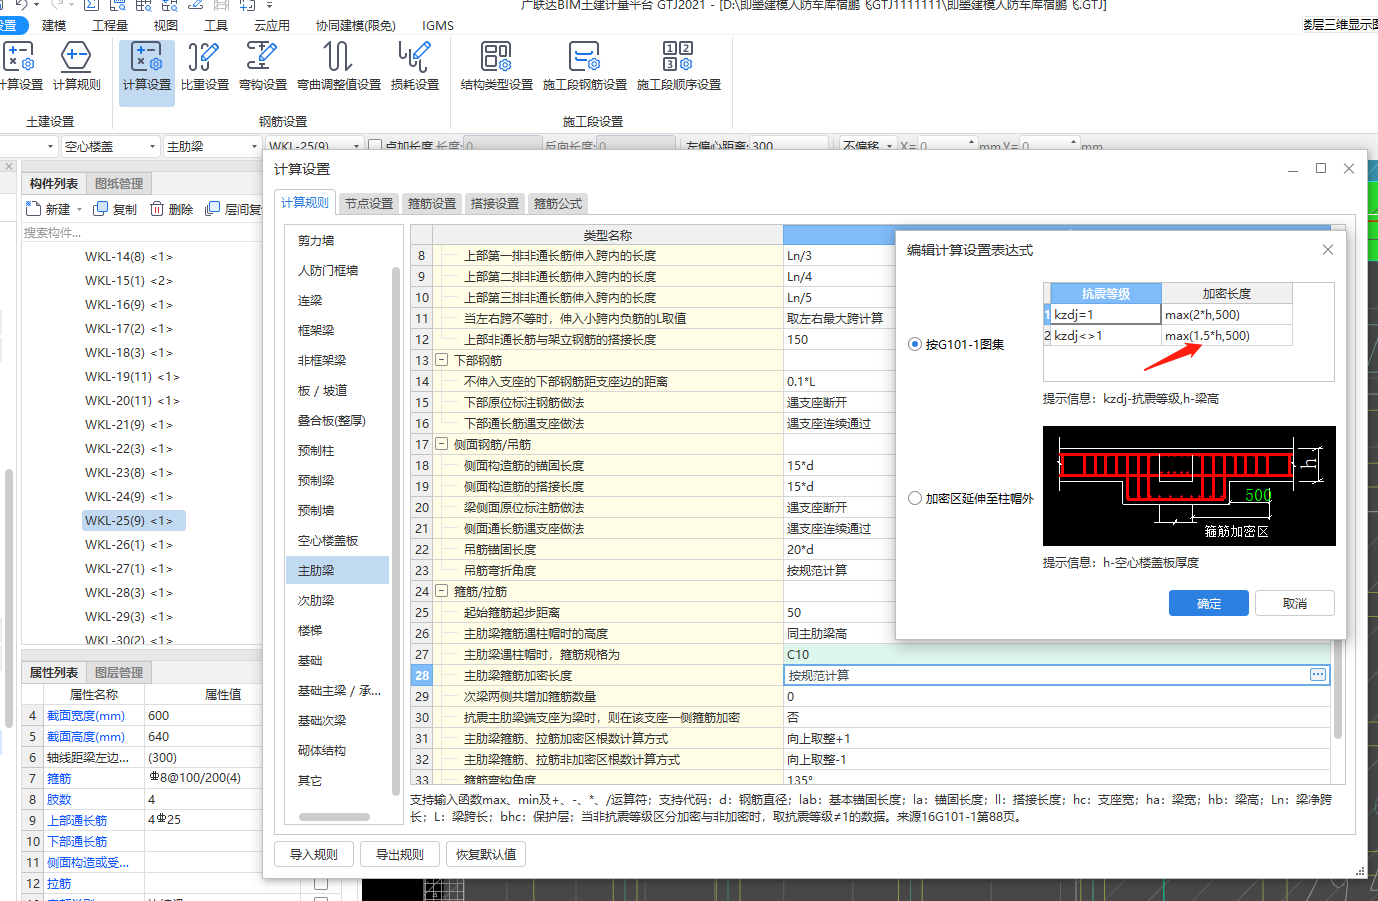Click the 抗震等级 column header
This screenshot has width=1378, height=901.
pos(1105,293)
